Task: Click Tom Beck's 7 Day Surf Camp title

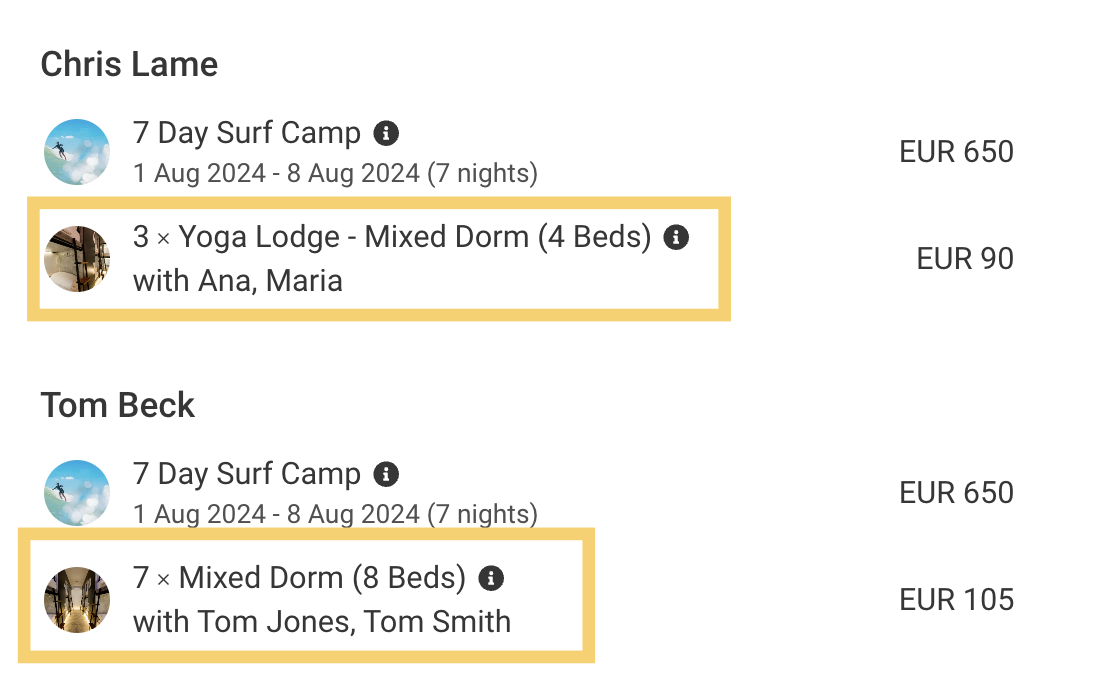Action: tap(247, 474)
